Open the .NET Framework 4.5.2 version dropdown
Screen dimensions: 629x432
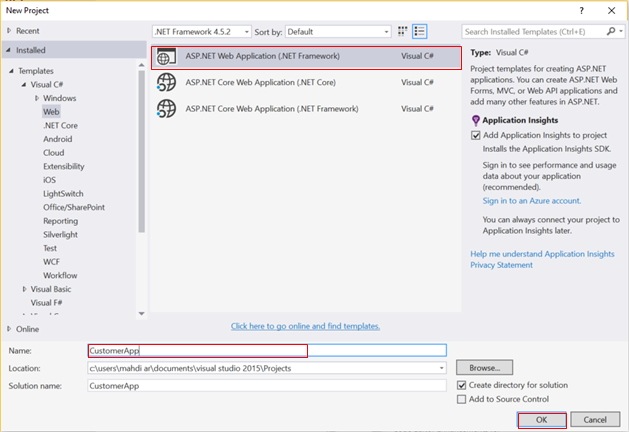(202, 32)
